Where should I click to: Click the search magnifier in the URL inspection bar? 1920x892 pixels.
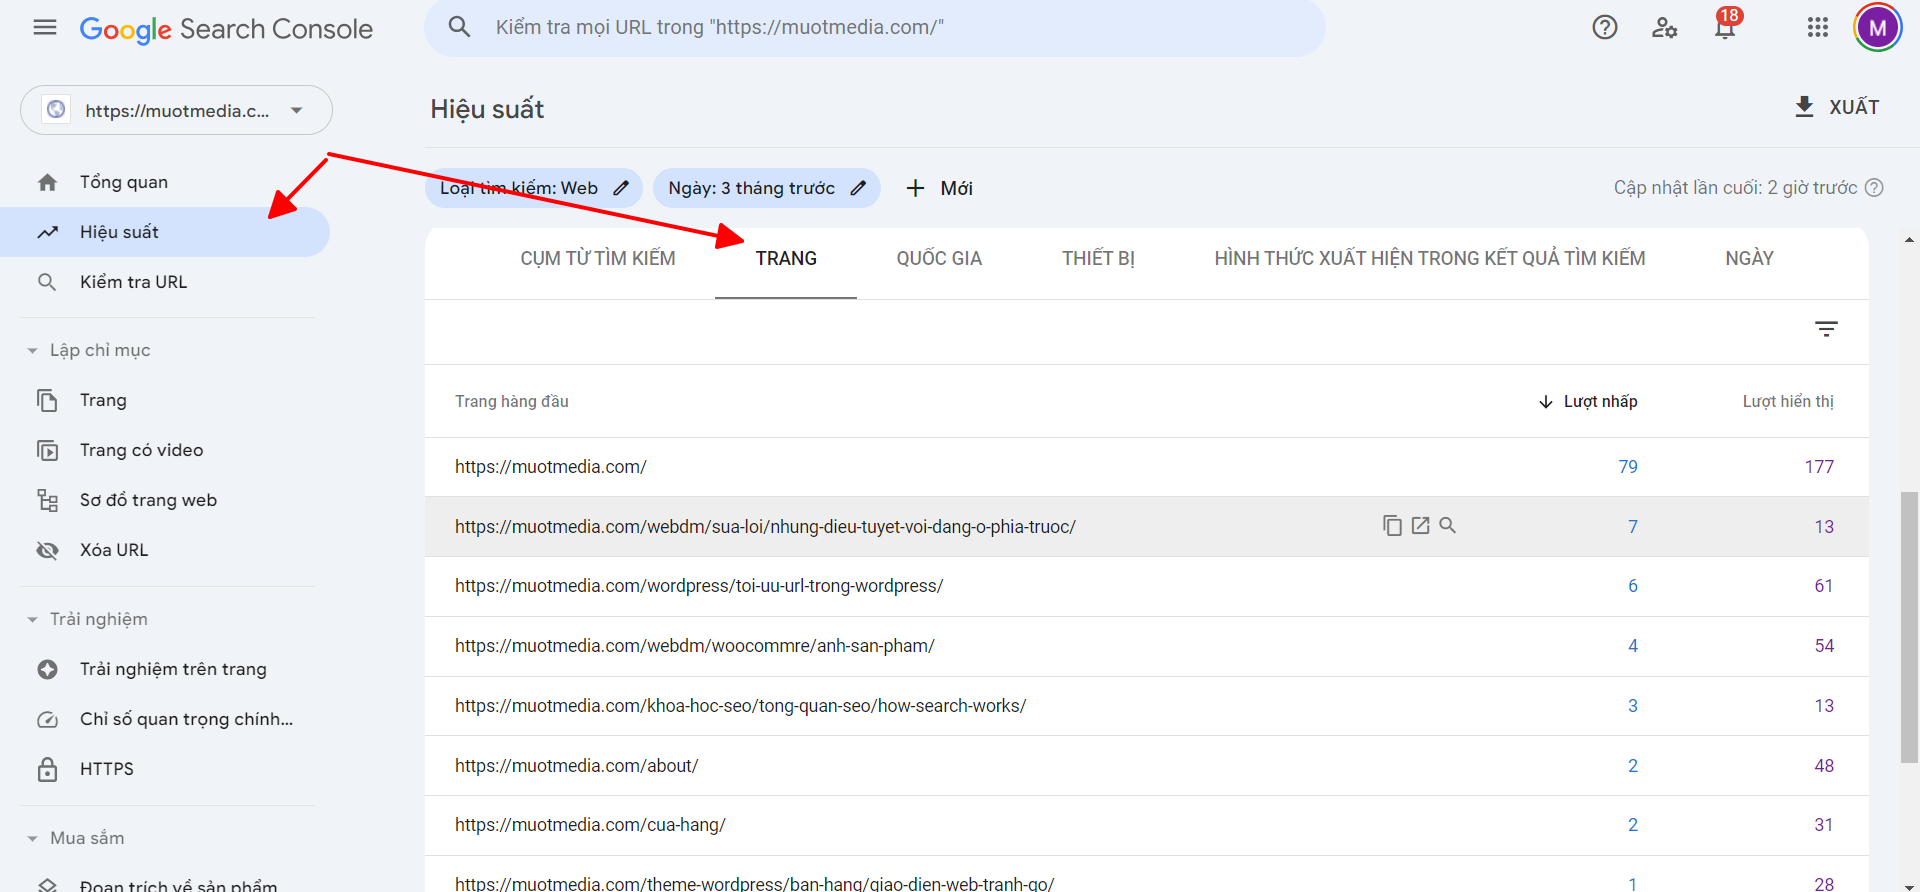459,27
